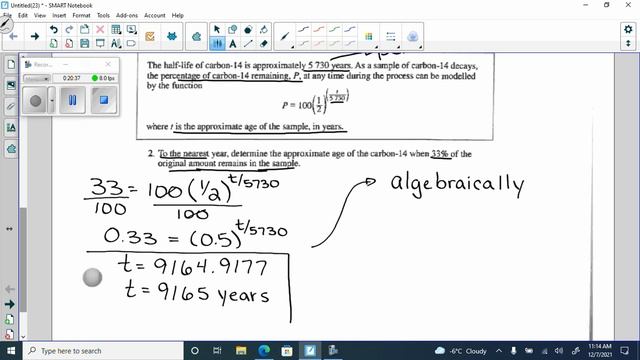
Task: Open the Page Sorter sidebar tab
Action: [11, 64]
